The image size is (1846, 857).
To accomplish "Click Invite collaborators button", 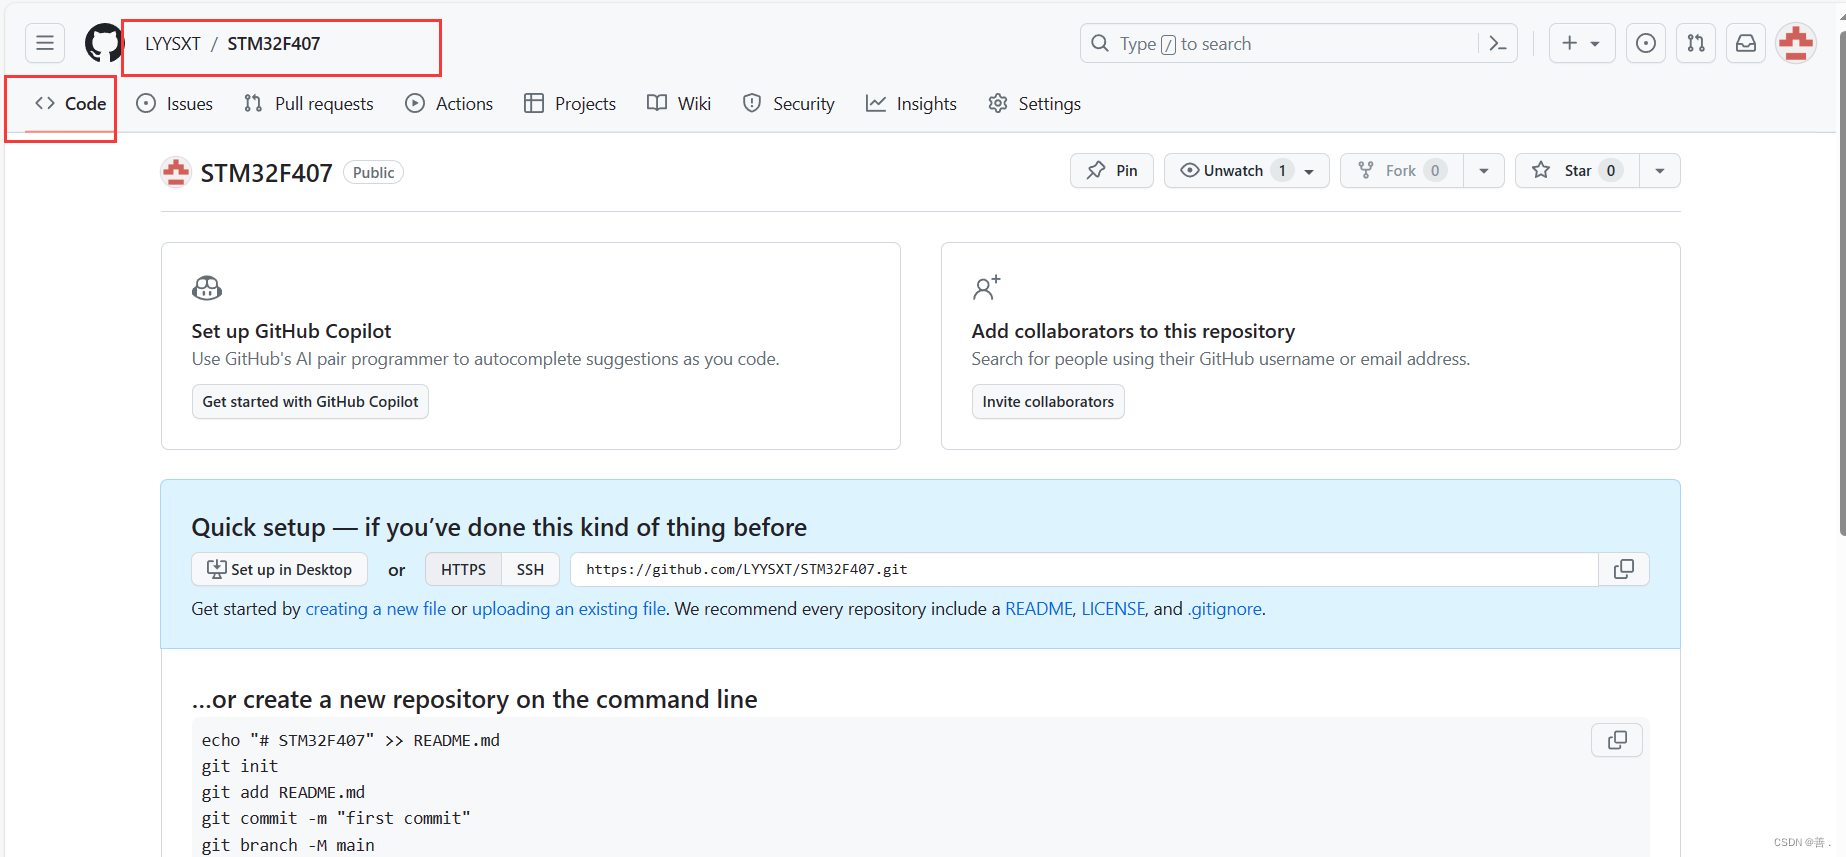I will coord(1048,402).
